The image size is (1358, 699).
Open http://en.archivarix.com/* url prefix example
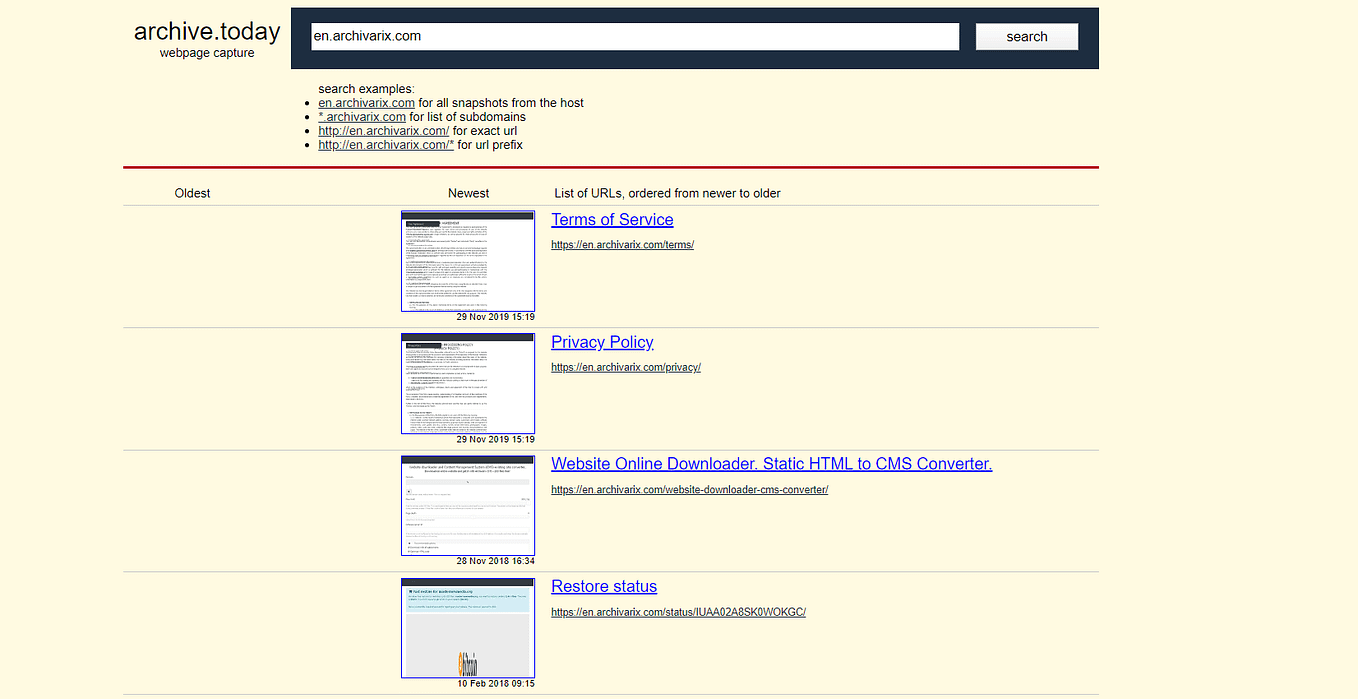[x=386, y=145]
